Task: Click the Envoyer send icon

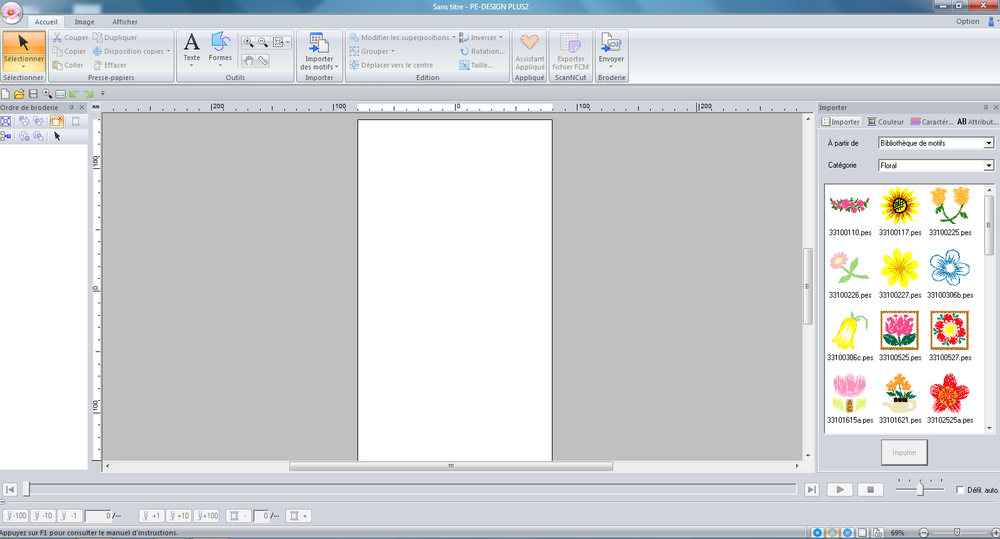Action: coord(611,46)
